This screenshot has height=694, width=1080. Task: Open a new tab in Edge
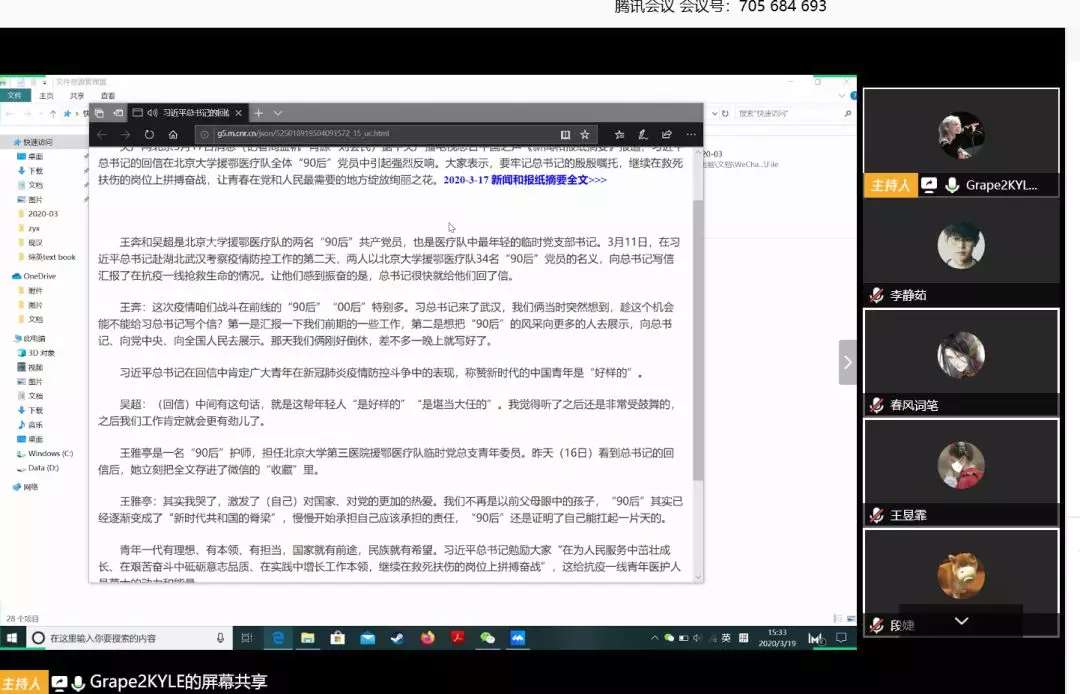258,113
